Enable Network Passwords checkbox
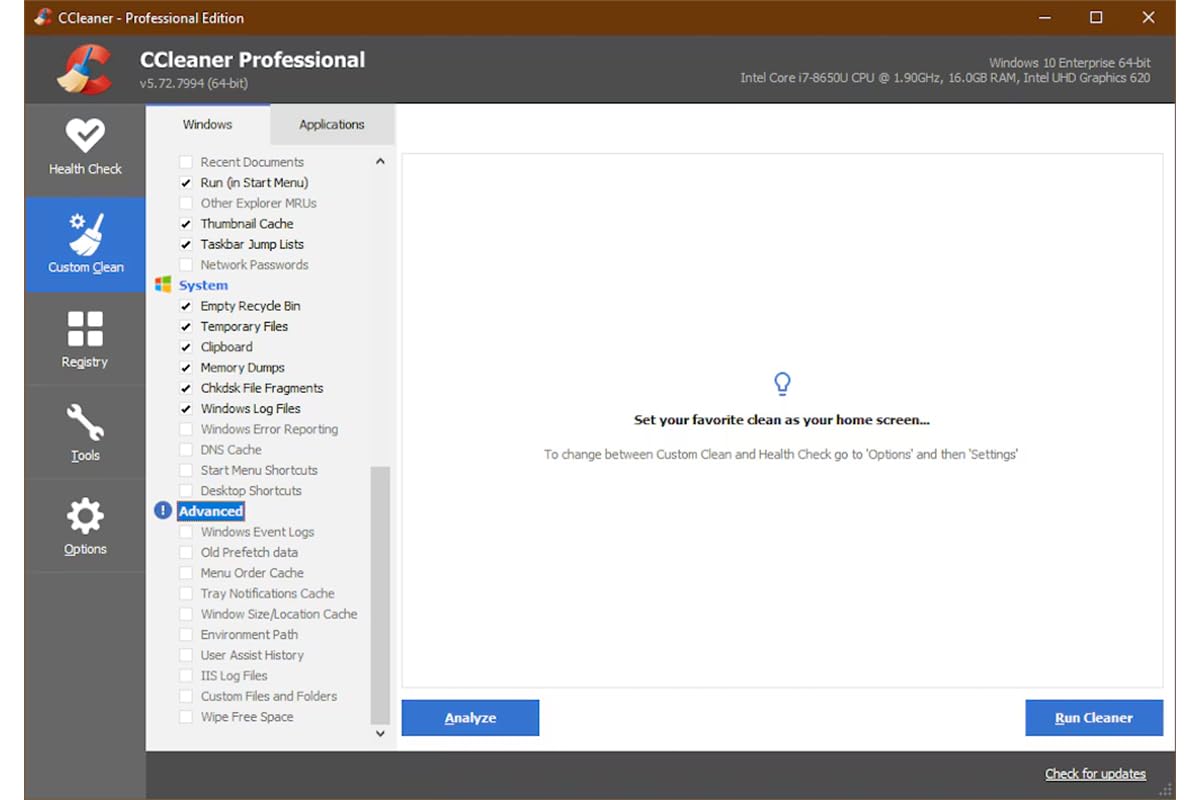The image size is (1200, 800). pos(186,265)
